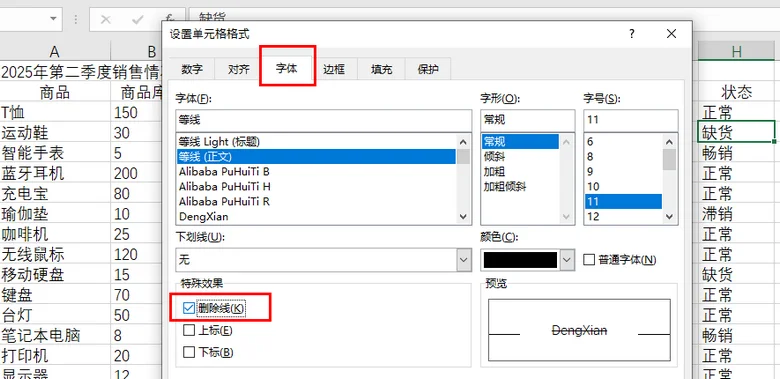
Task: Switch to the 数字 tab
Action: (192, 69)
